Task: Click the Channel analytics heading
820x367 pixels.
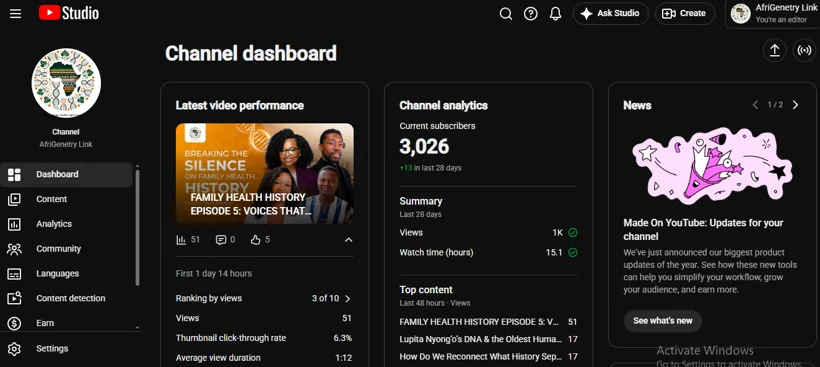Action: point(443,106)
